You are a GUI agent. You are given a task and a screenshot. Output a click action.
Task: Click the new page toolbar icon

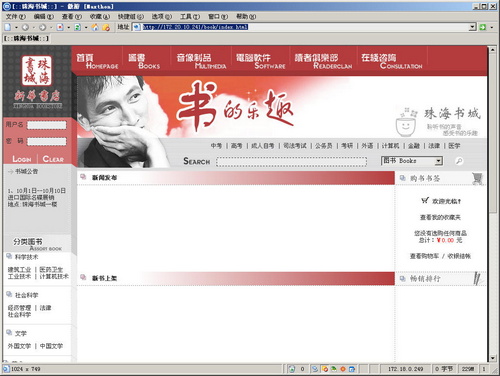(x=8, y=27)
